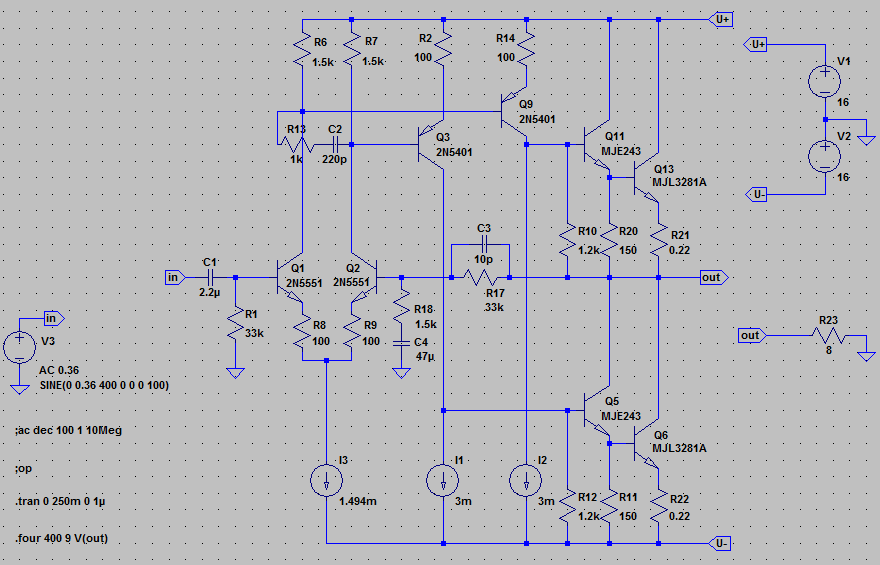Viewport: 880px width, 565px height.
Task: Click the V3 signal source symbol
Action: click(20, 347)
